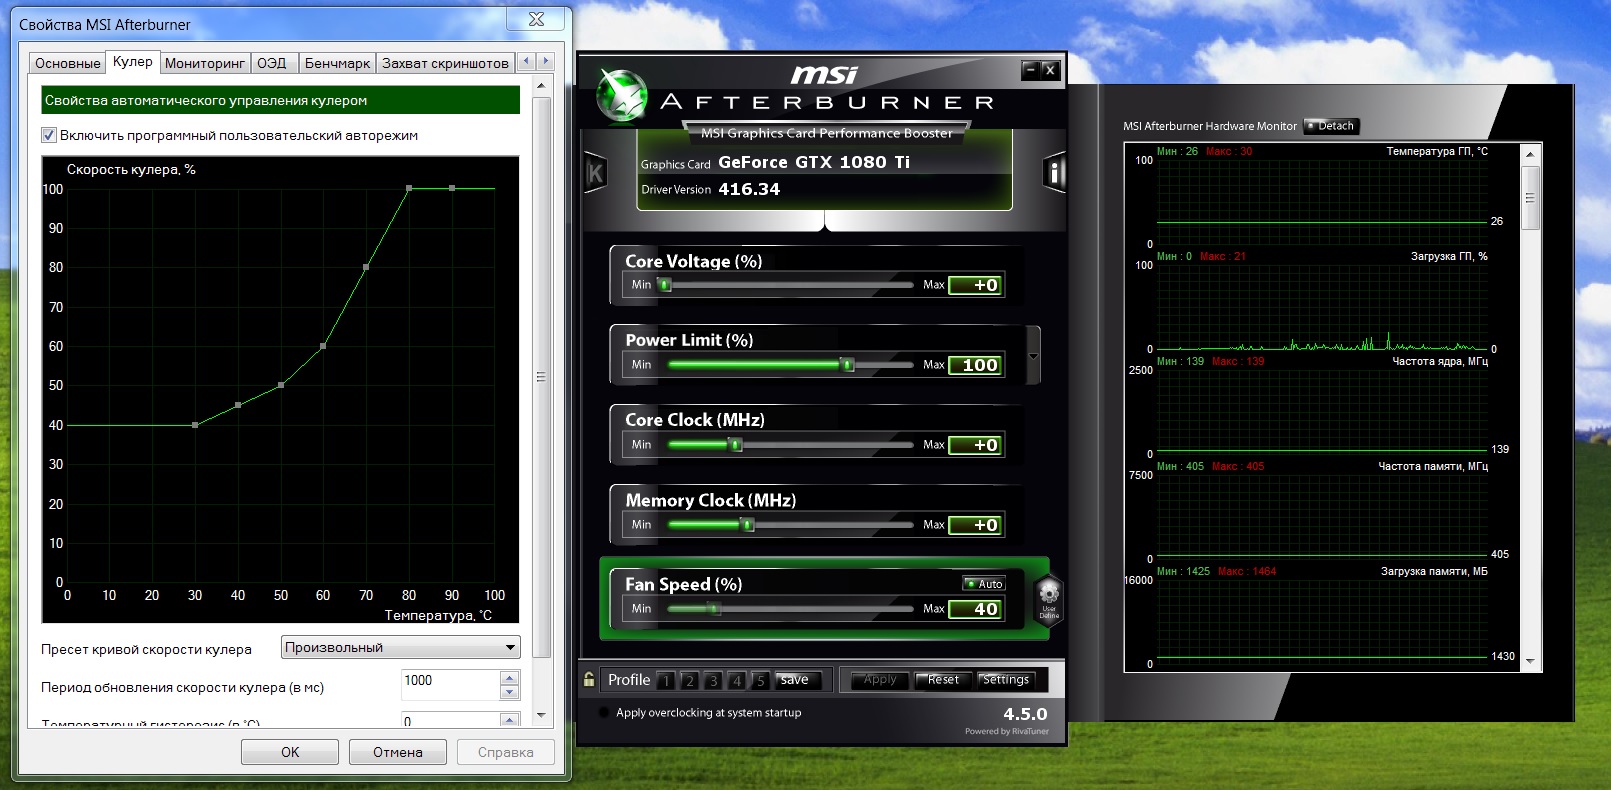Click the Core Voltage value box
Image resolution: width=1611 pixels, height=790 pixels.
(975, 285)
